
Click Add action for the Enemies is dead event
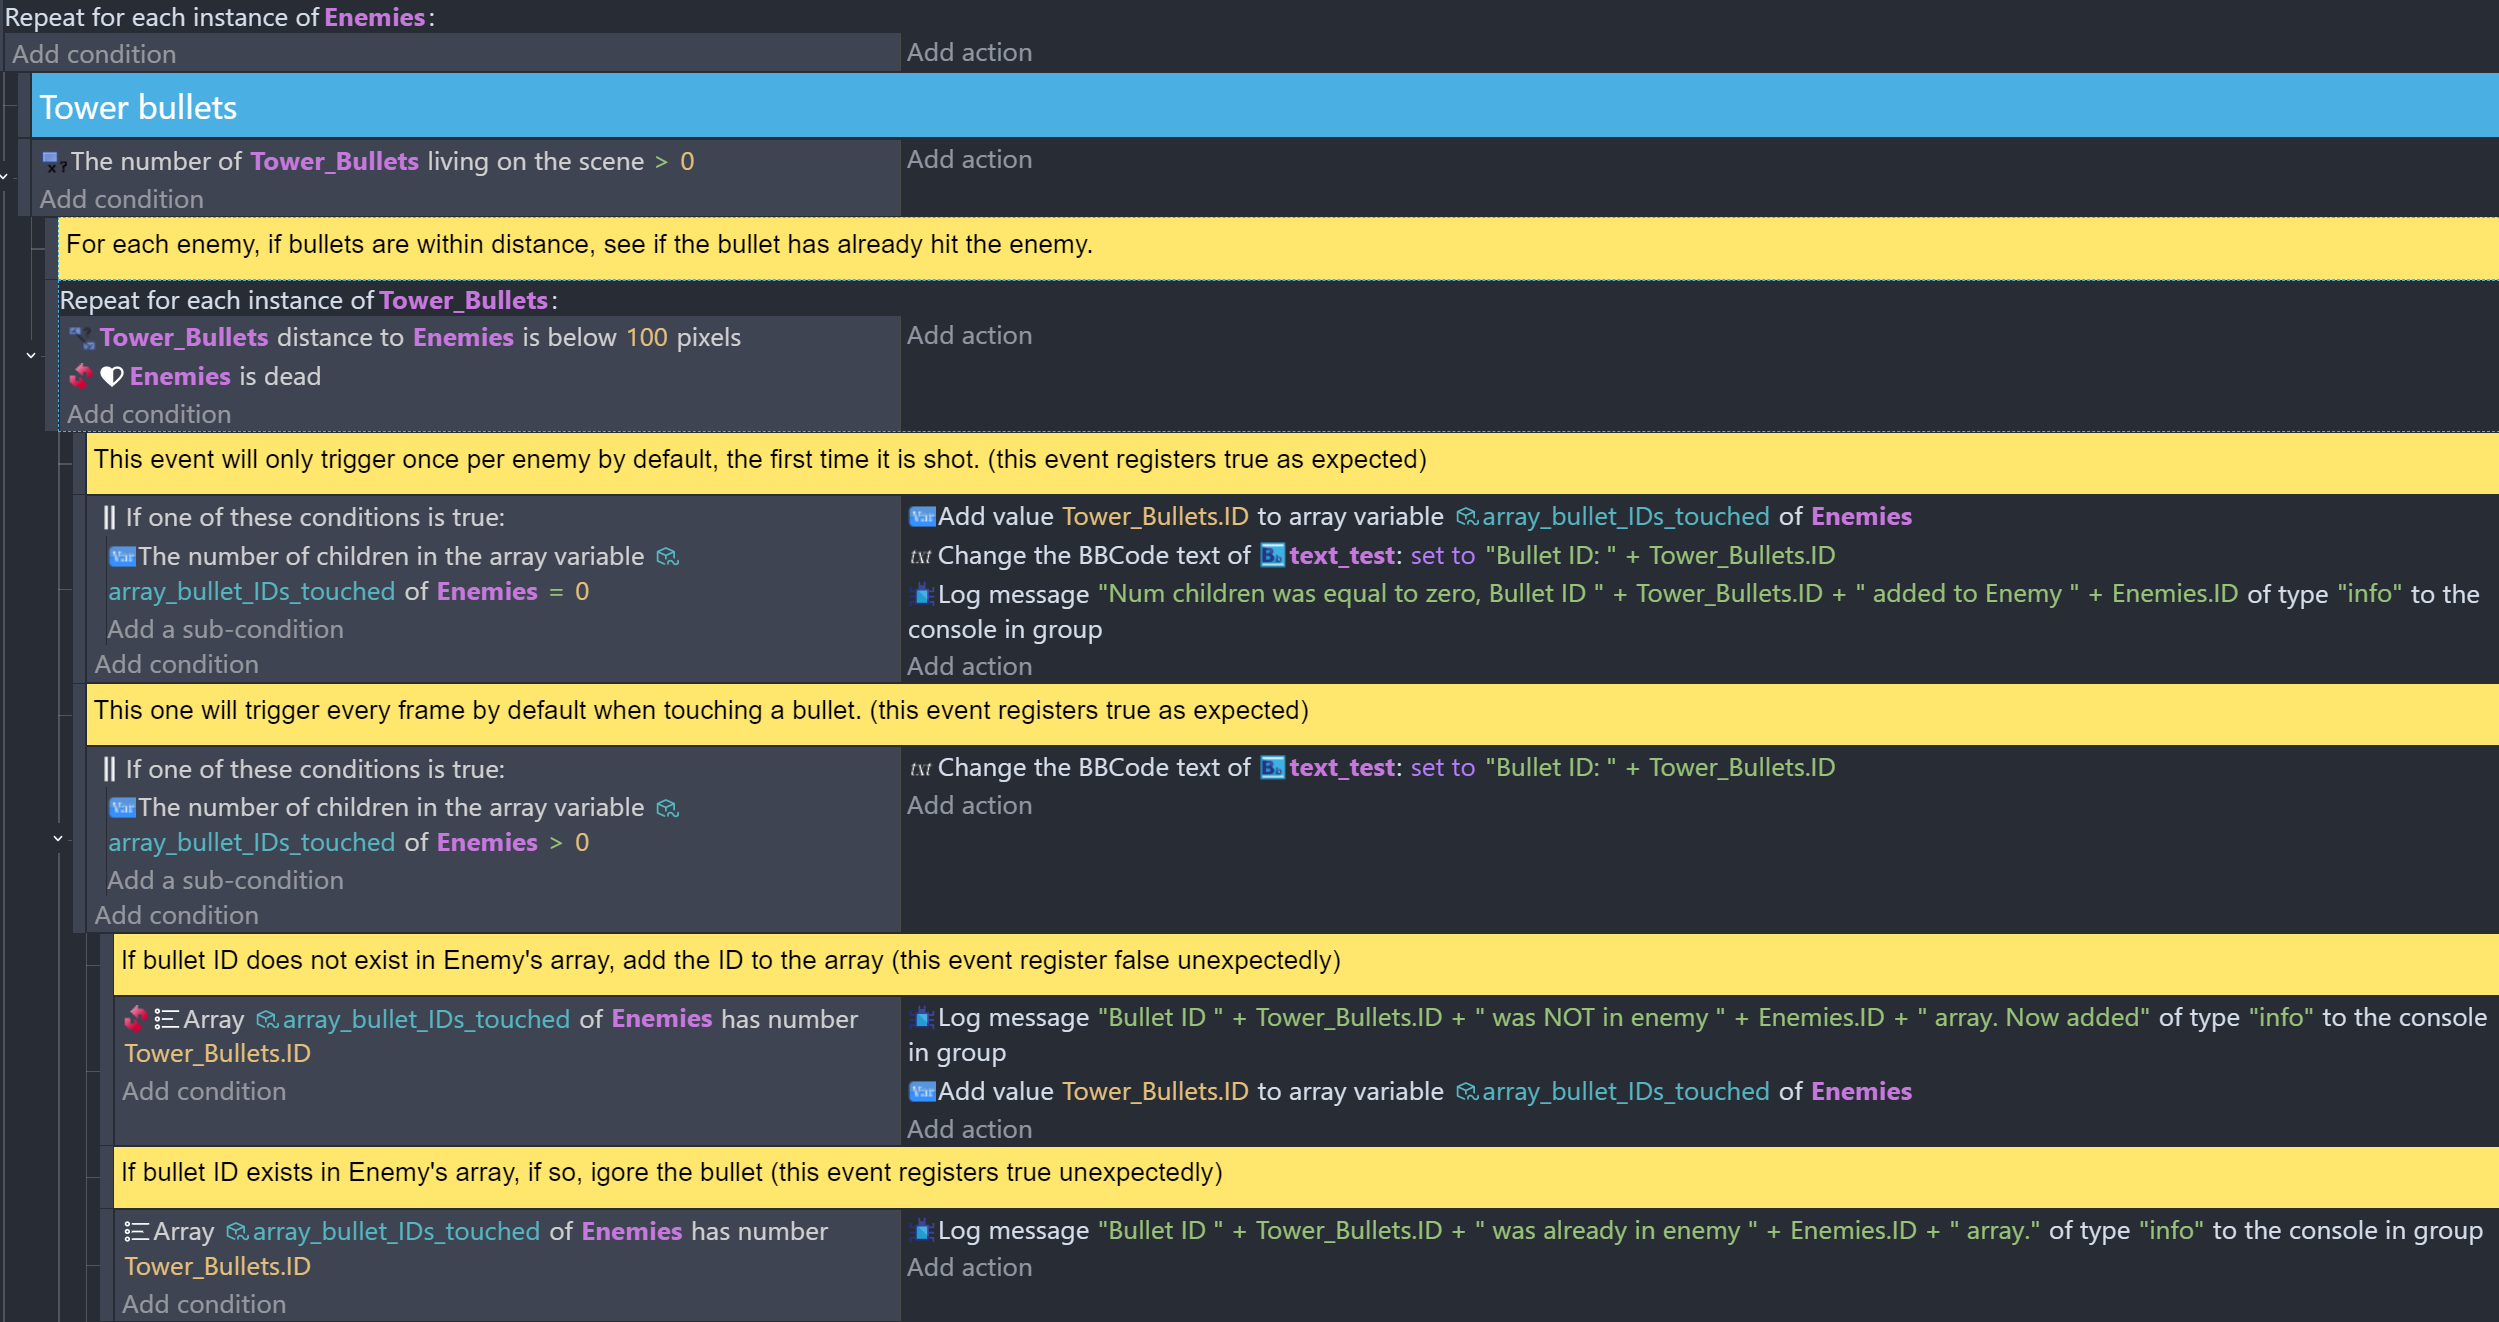pyautogui.click(x=968, y=336)
